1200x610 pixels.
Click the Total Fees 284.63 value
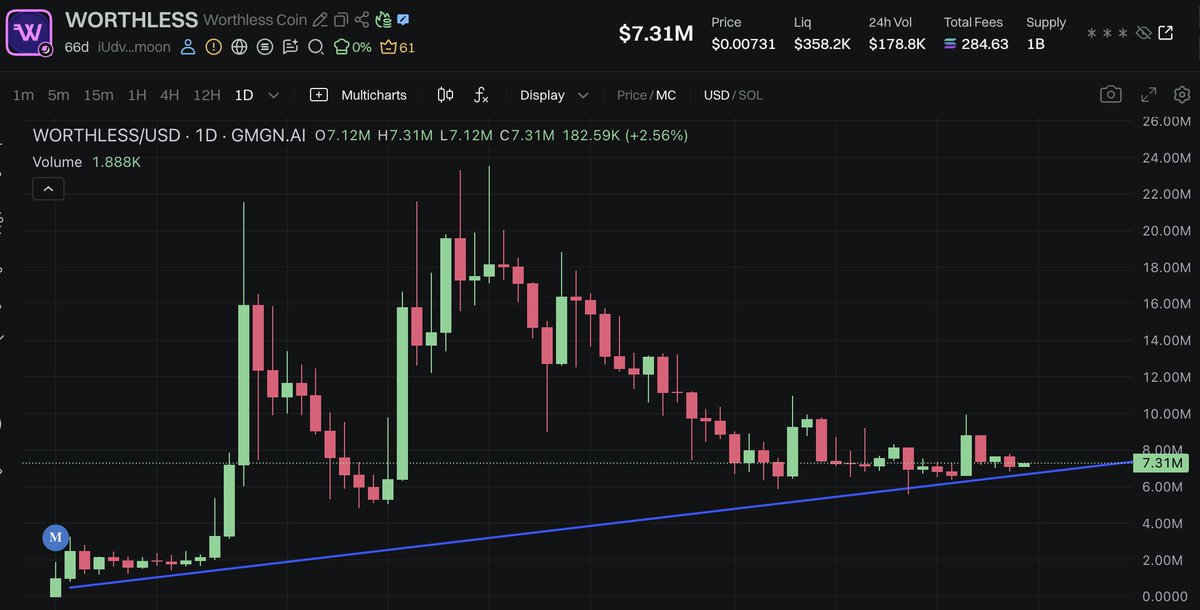[x=976, y=44]
